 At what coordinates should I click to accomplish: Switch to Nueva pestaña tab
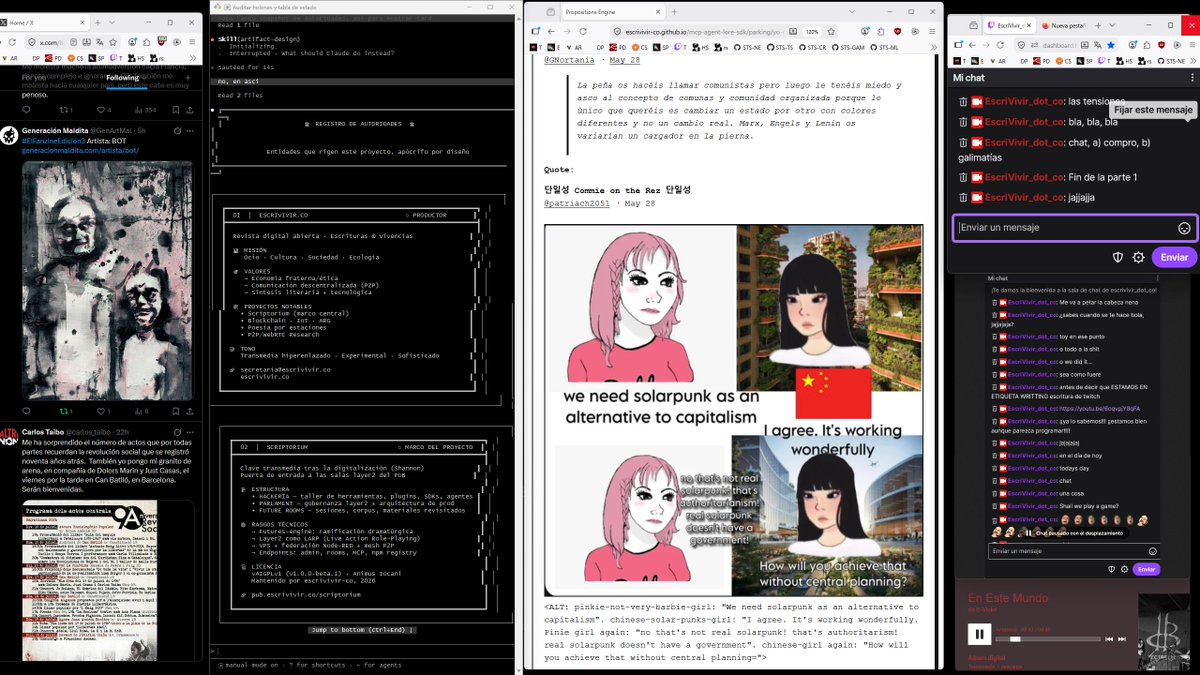(1063, 25)
